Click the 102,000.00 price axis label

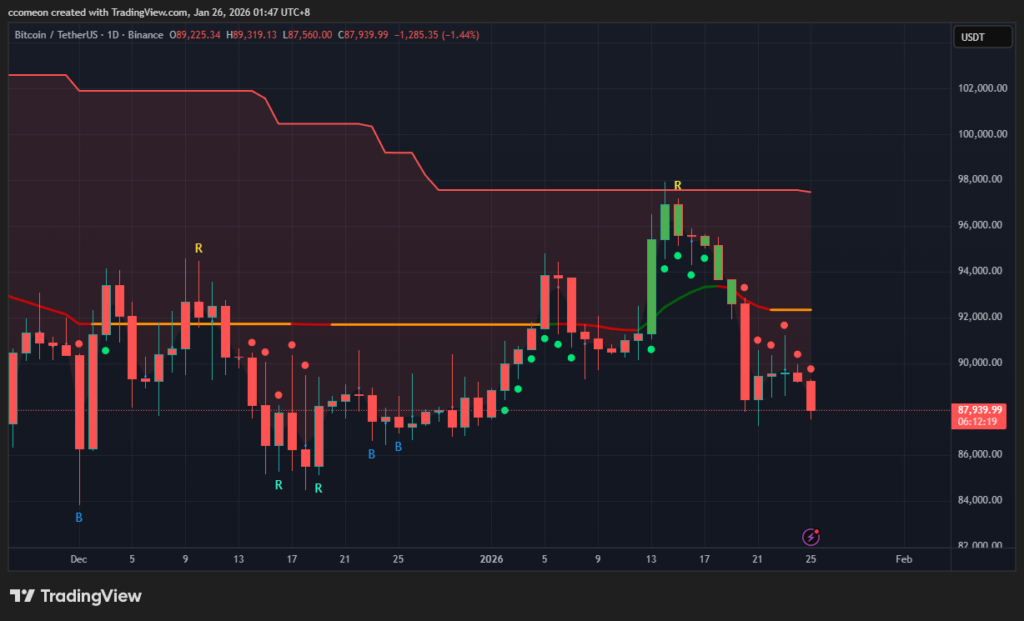click(980, 88)
